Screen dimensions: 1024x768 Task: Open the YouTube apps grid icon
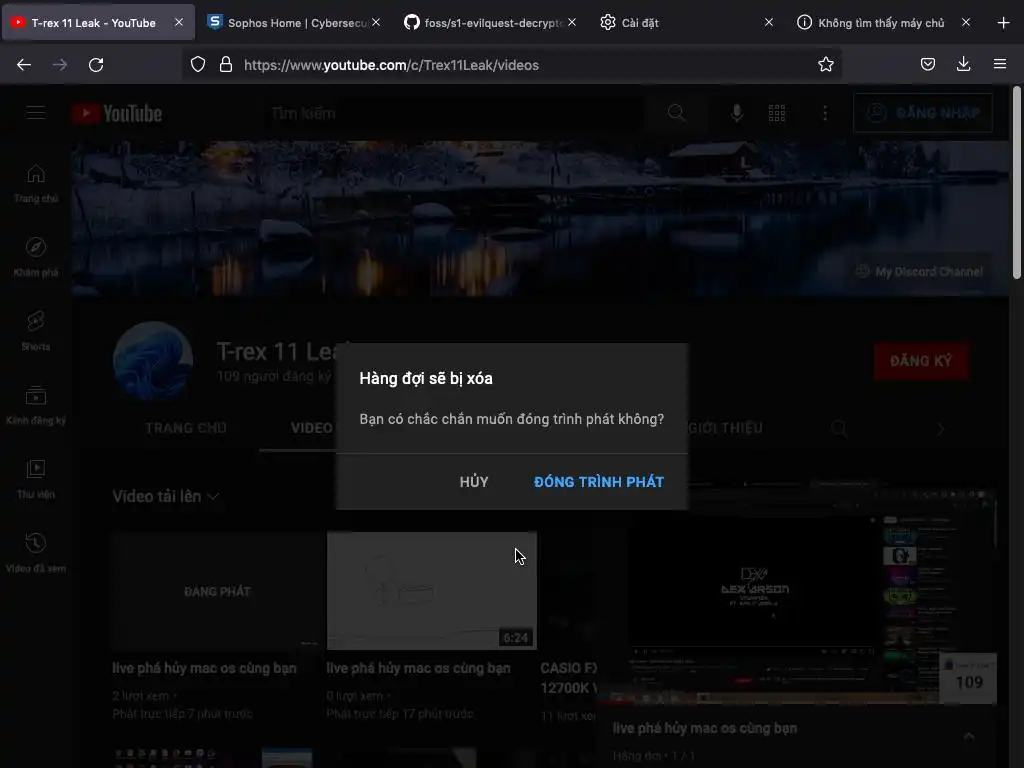pos(776,113)
